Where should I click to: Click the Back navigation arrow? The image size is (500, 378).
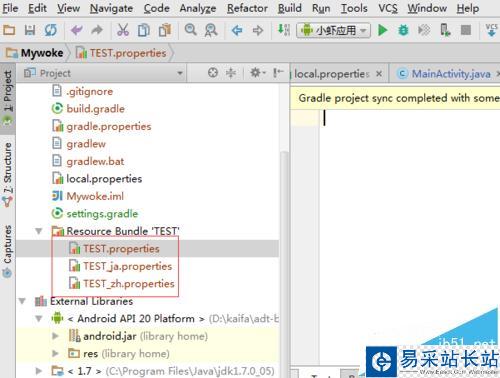(237, 31)
